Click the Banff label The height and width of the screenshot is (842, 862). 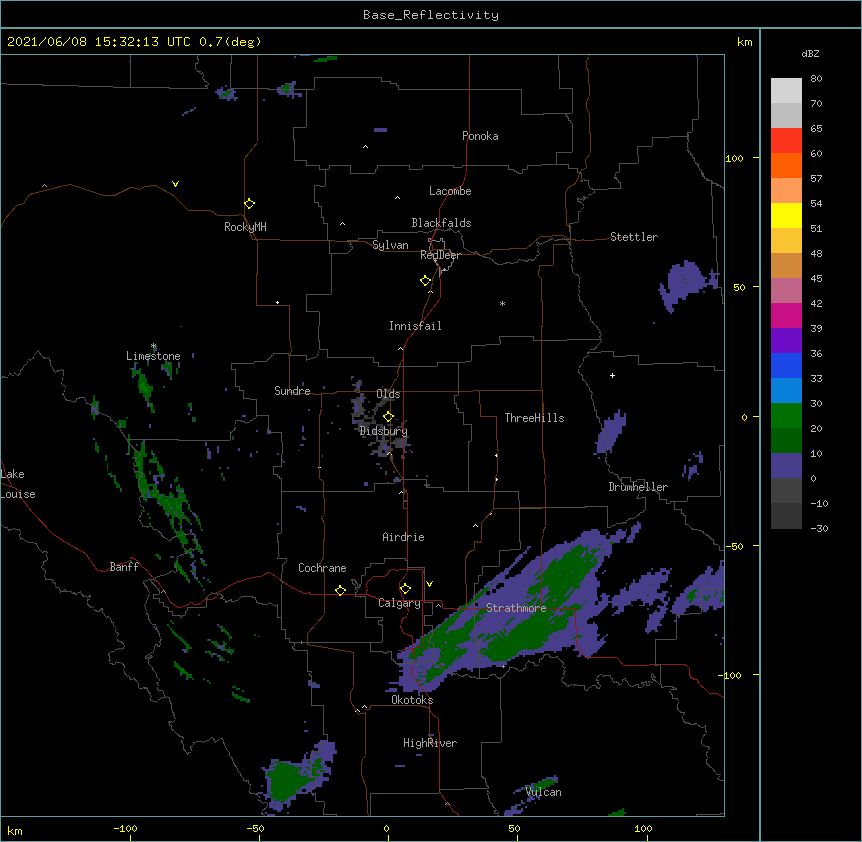coord(124,567)
